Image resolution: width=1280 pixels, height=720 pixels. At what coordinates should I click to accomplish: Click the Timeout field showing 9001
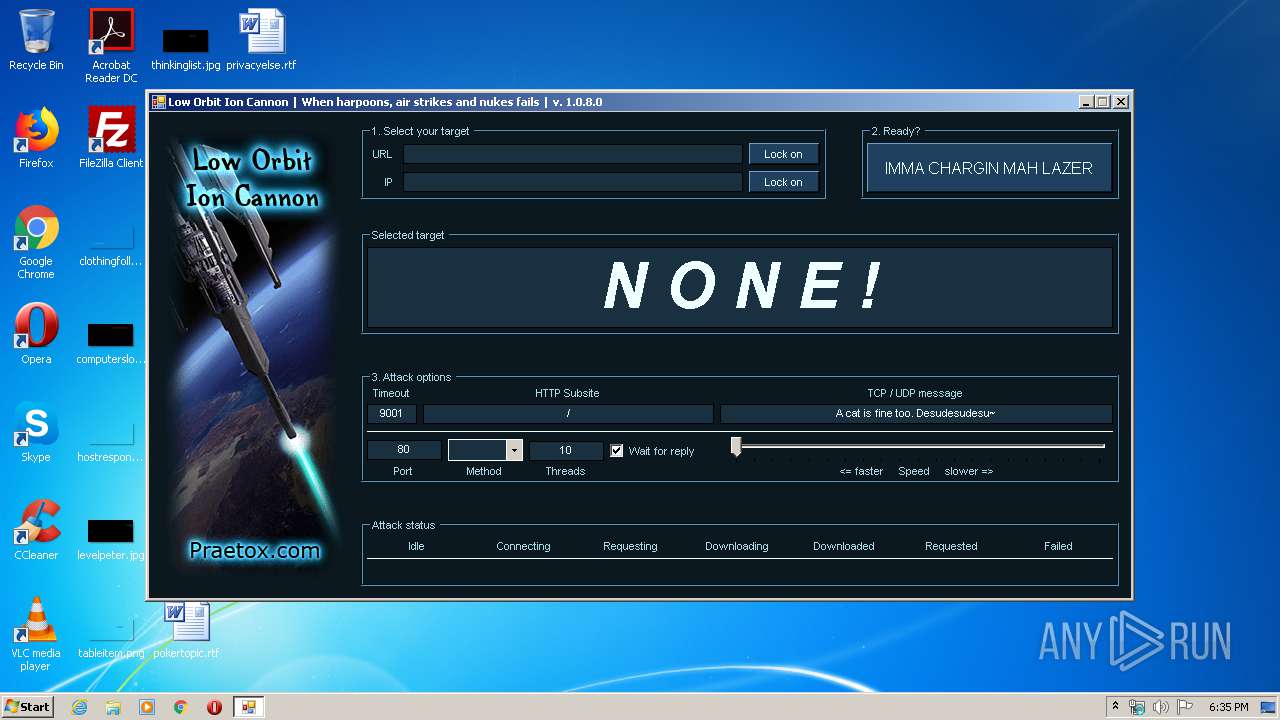[392, 414]
